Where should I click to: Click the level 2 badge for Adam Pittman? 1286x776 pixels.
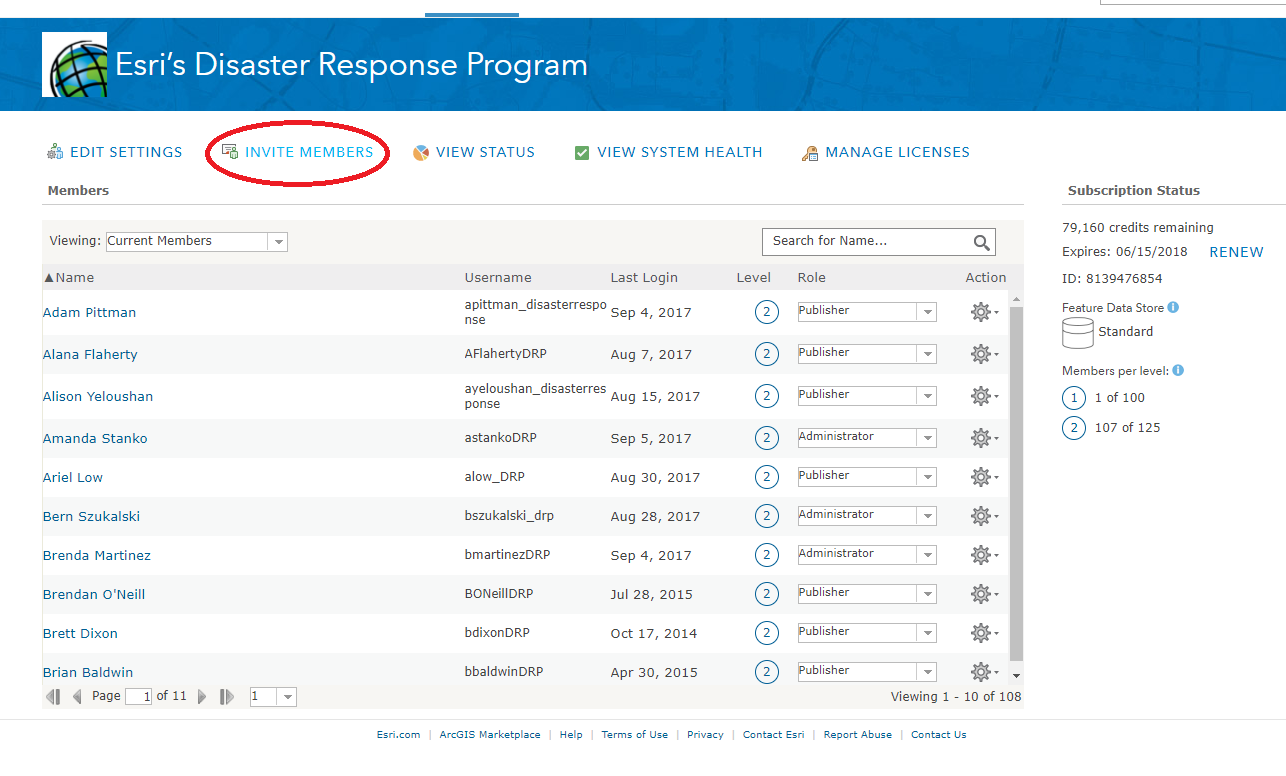pos(767,312)
